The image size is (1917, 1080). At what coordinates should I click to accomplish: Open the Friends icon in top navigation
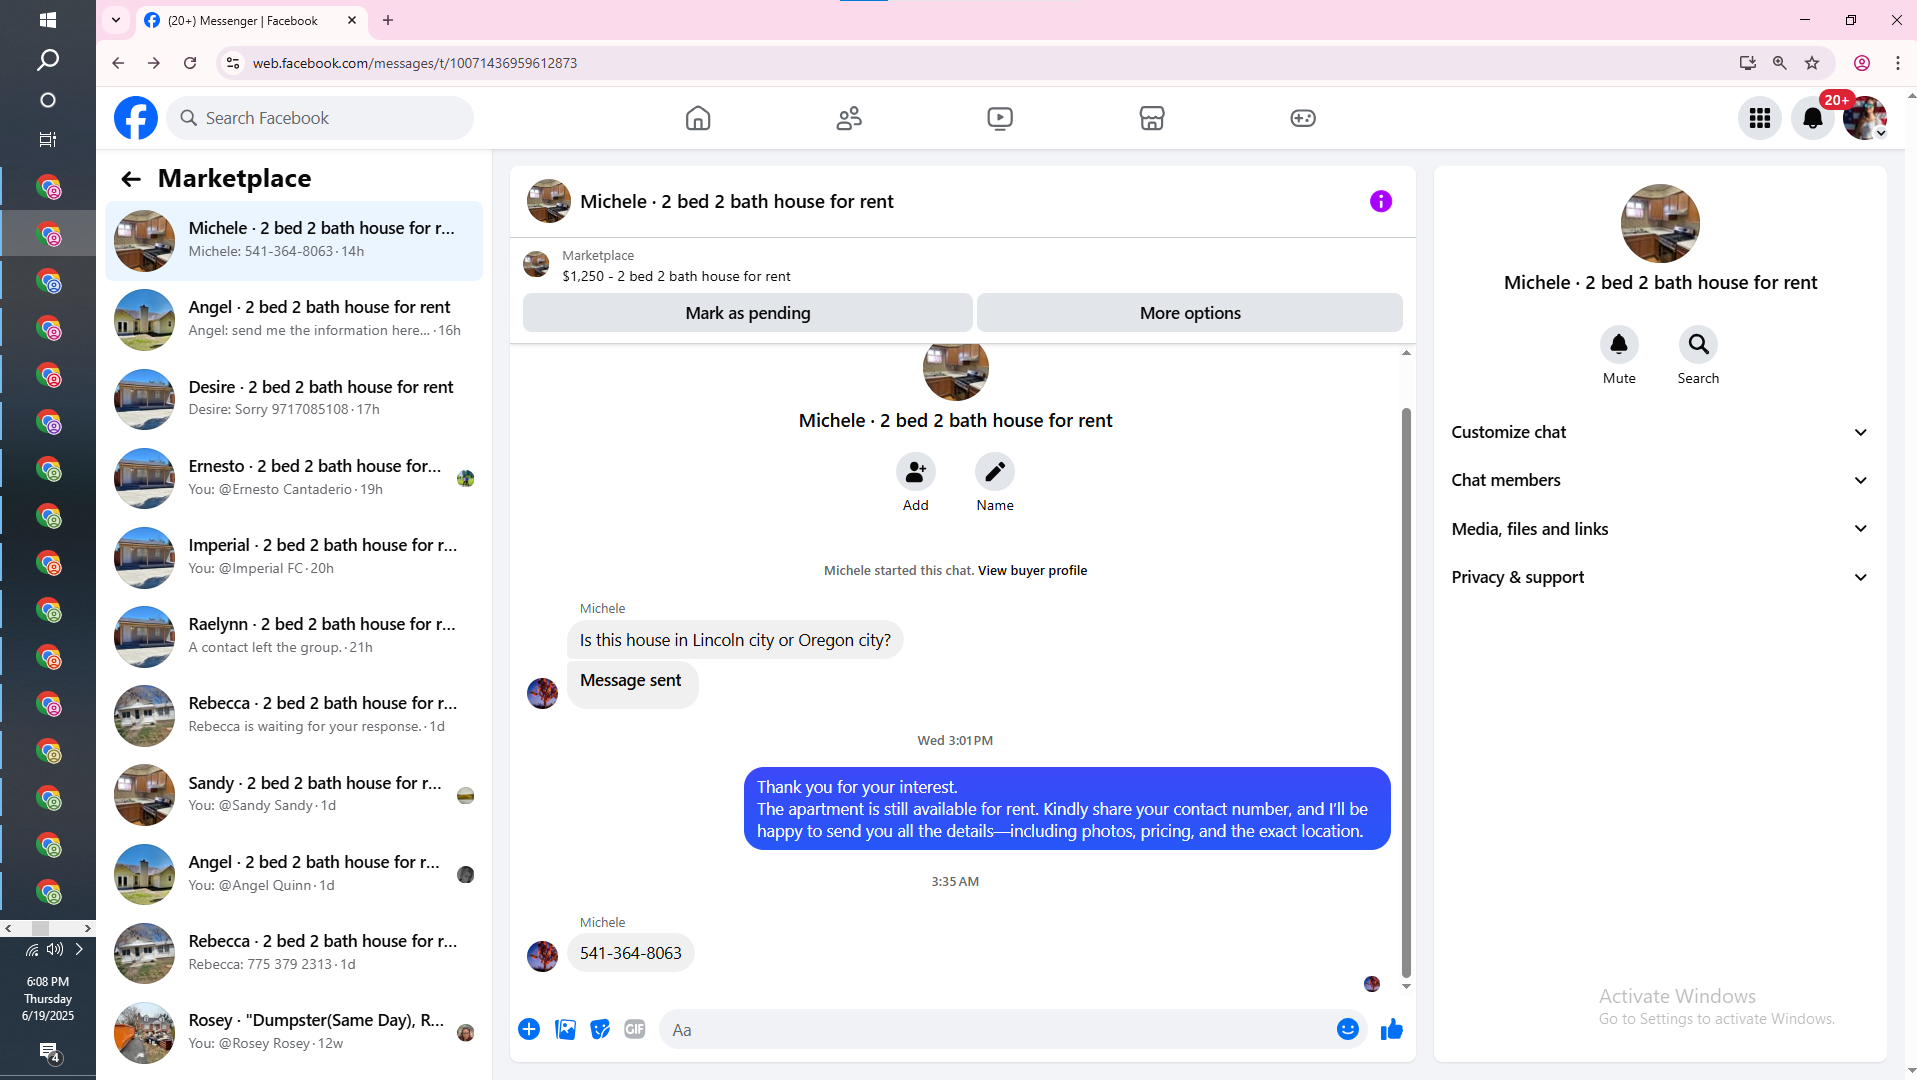[849, 118]
